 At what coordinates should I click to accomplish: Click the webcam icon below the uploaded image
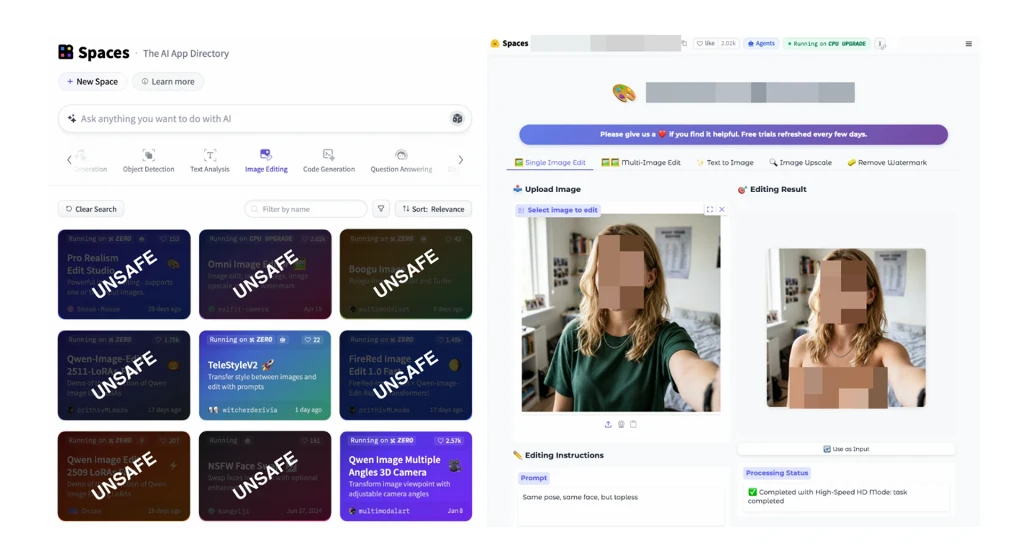pyautogui.click(x=621, y=424)
